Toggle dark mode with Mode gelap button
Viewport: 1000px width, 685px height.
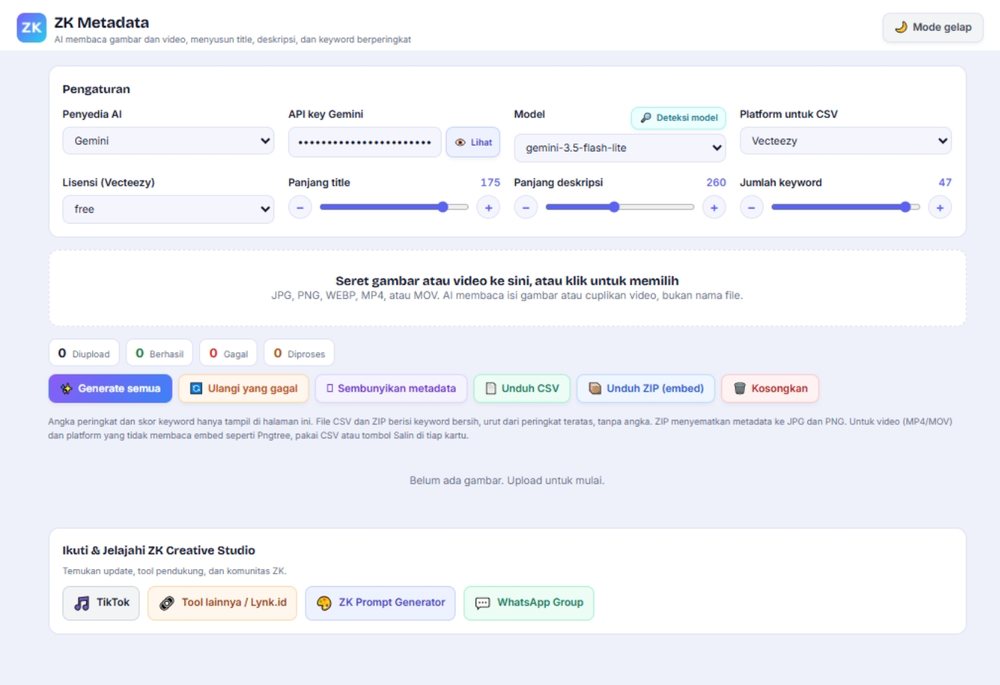[932, 27]
